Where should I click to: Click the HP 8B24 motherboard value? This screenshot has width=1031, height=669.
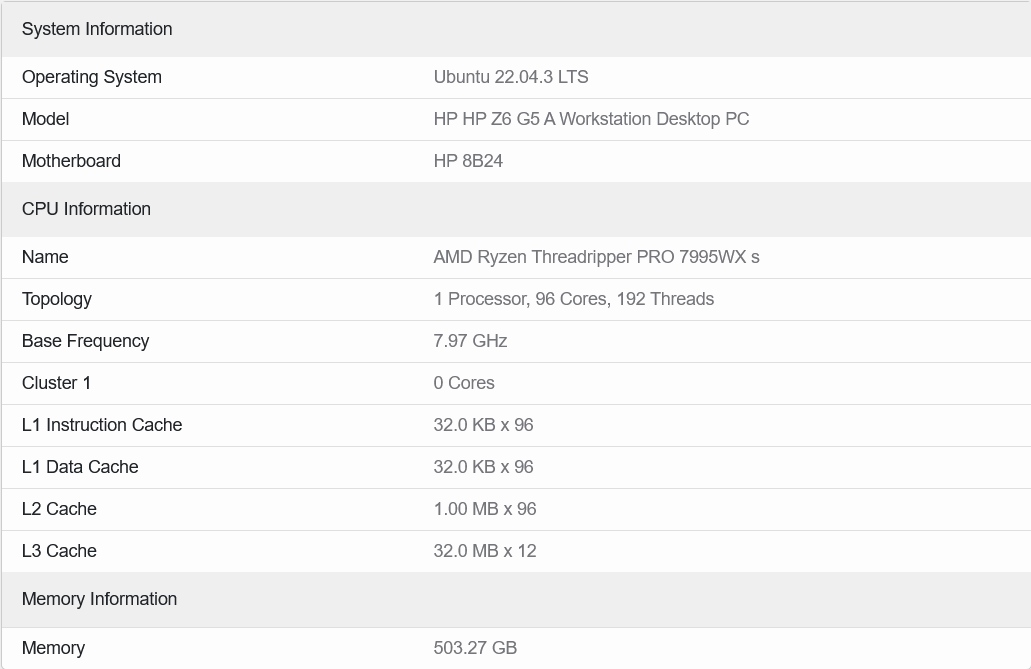click(468, 161)
